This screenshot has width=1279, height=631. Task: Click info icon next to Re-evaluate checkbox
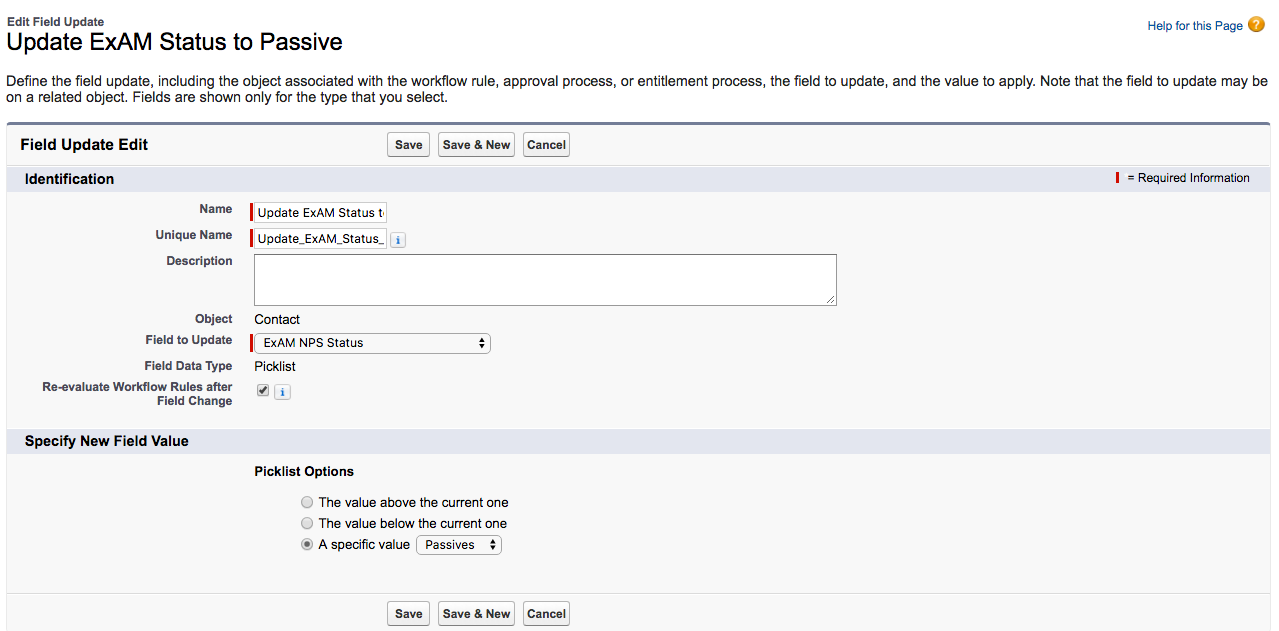282,392
